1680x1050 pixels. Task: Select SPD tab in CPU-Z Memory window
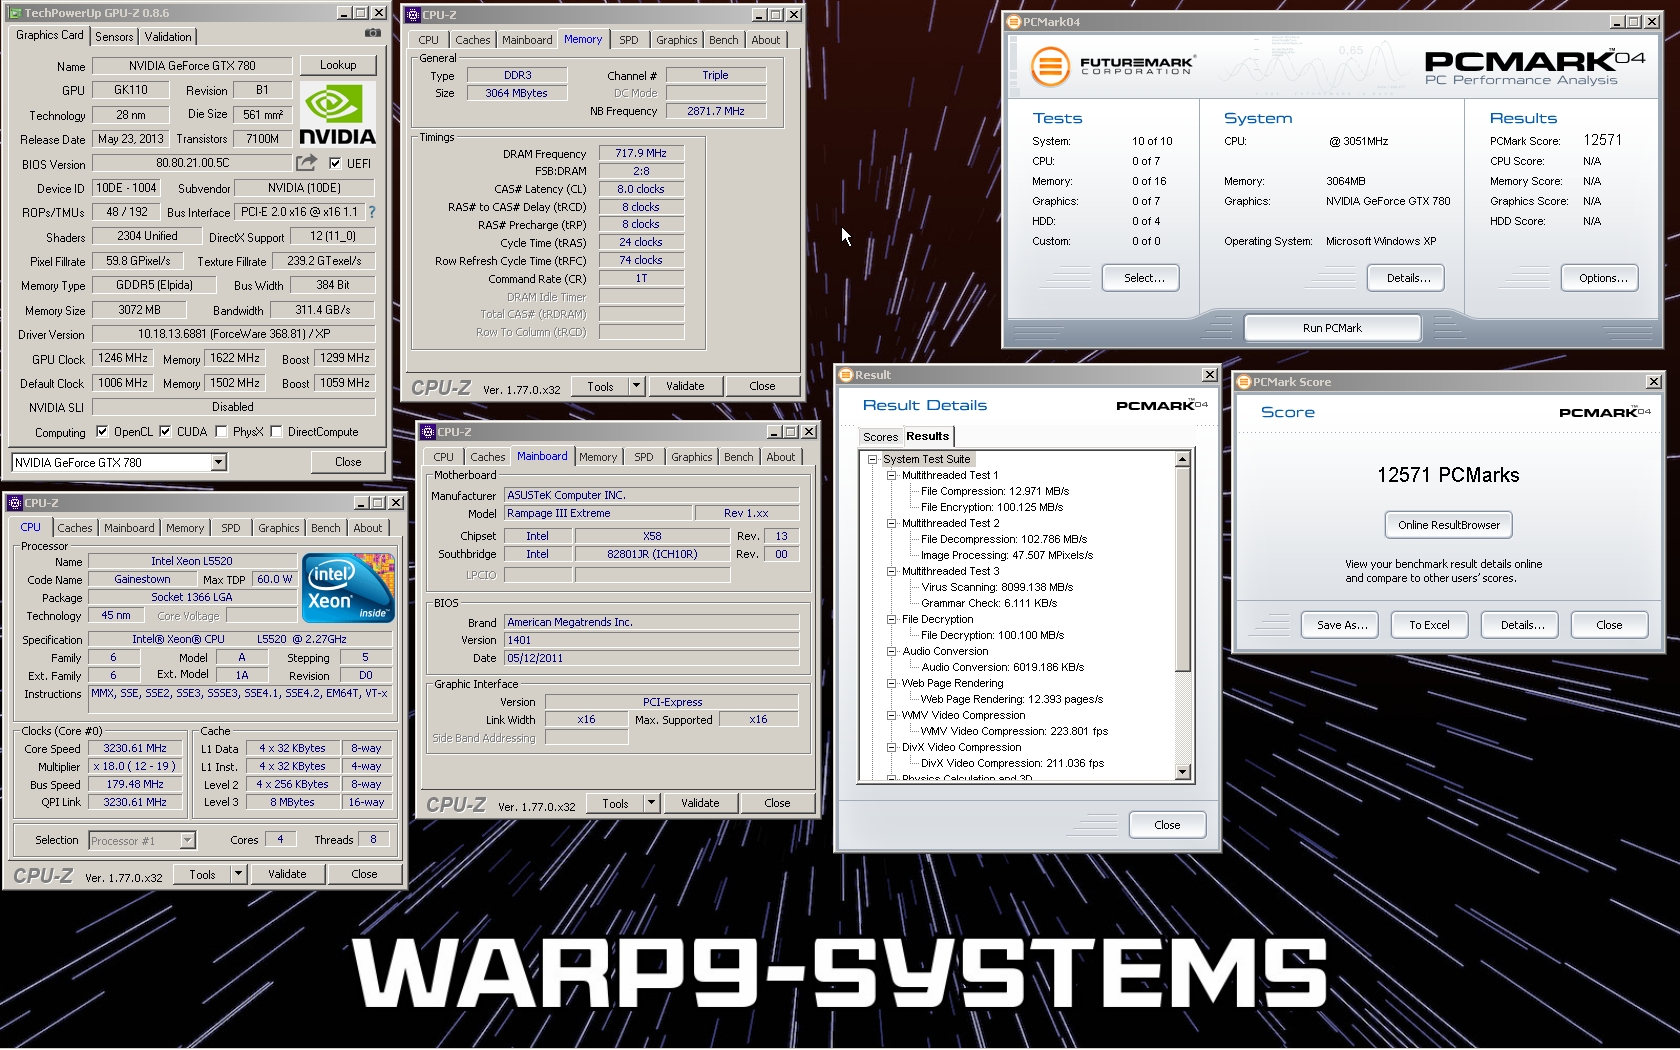point(628,40)
